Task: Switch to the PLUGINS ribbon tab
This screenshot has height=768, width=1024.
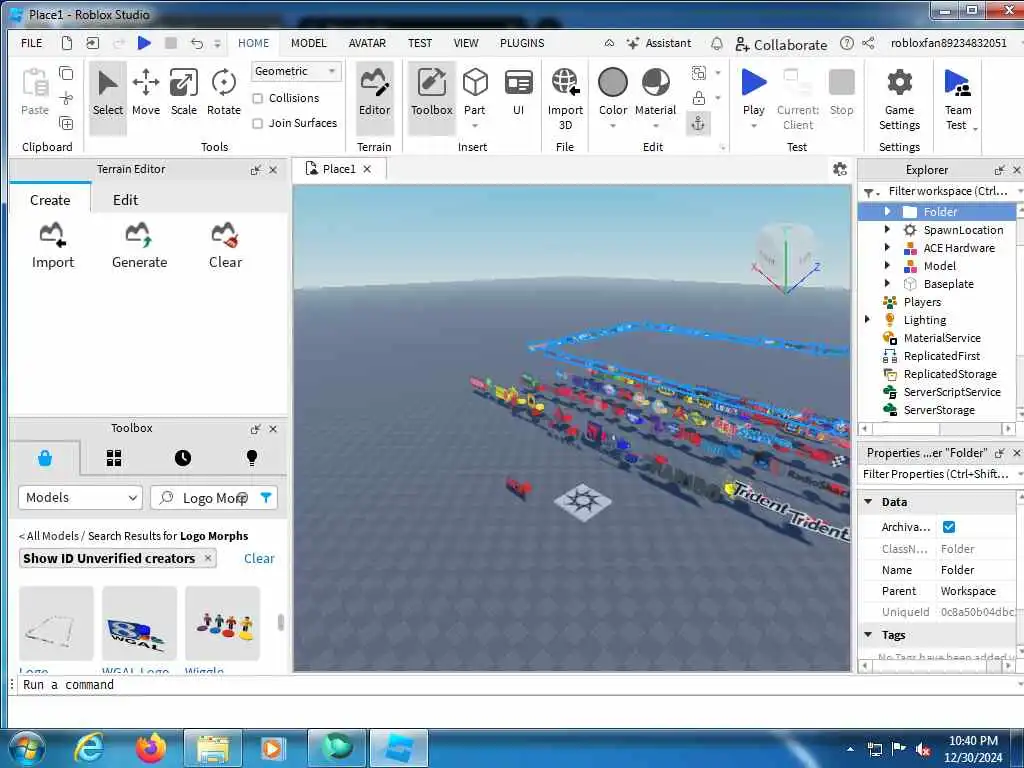Action: pos(522,43)
